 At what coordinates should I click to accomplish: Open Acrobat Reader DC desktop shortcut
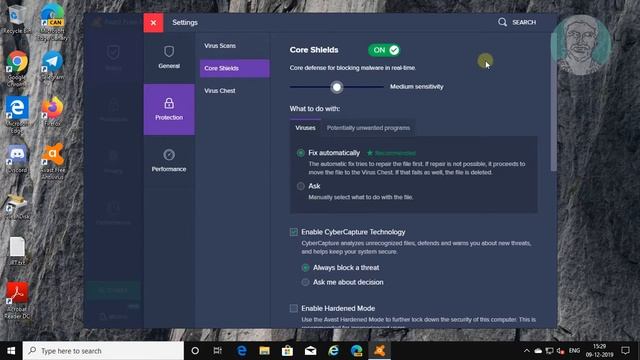coord(17,300)
